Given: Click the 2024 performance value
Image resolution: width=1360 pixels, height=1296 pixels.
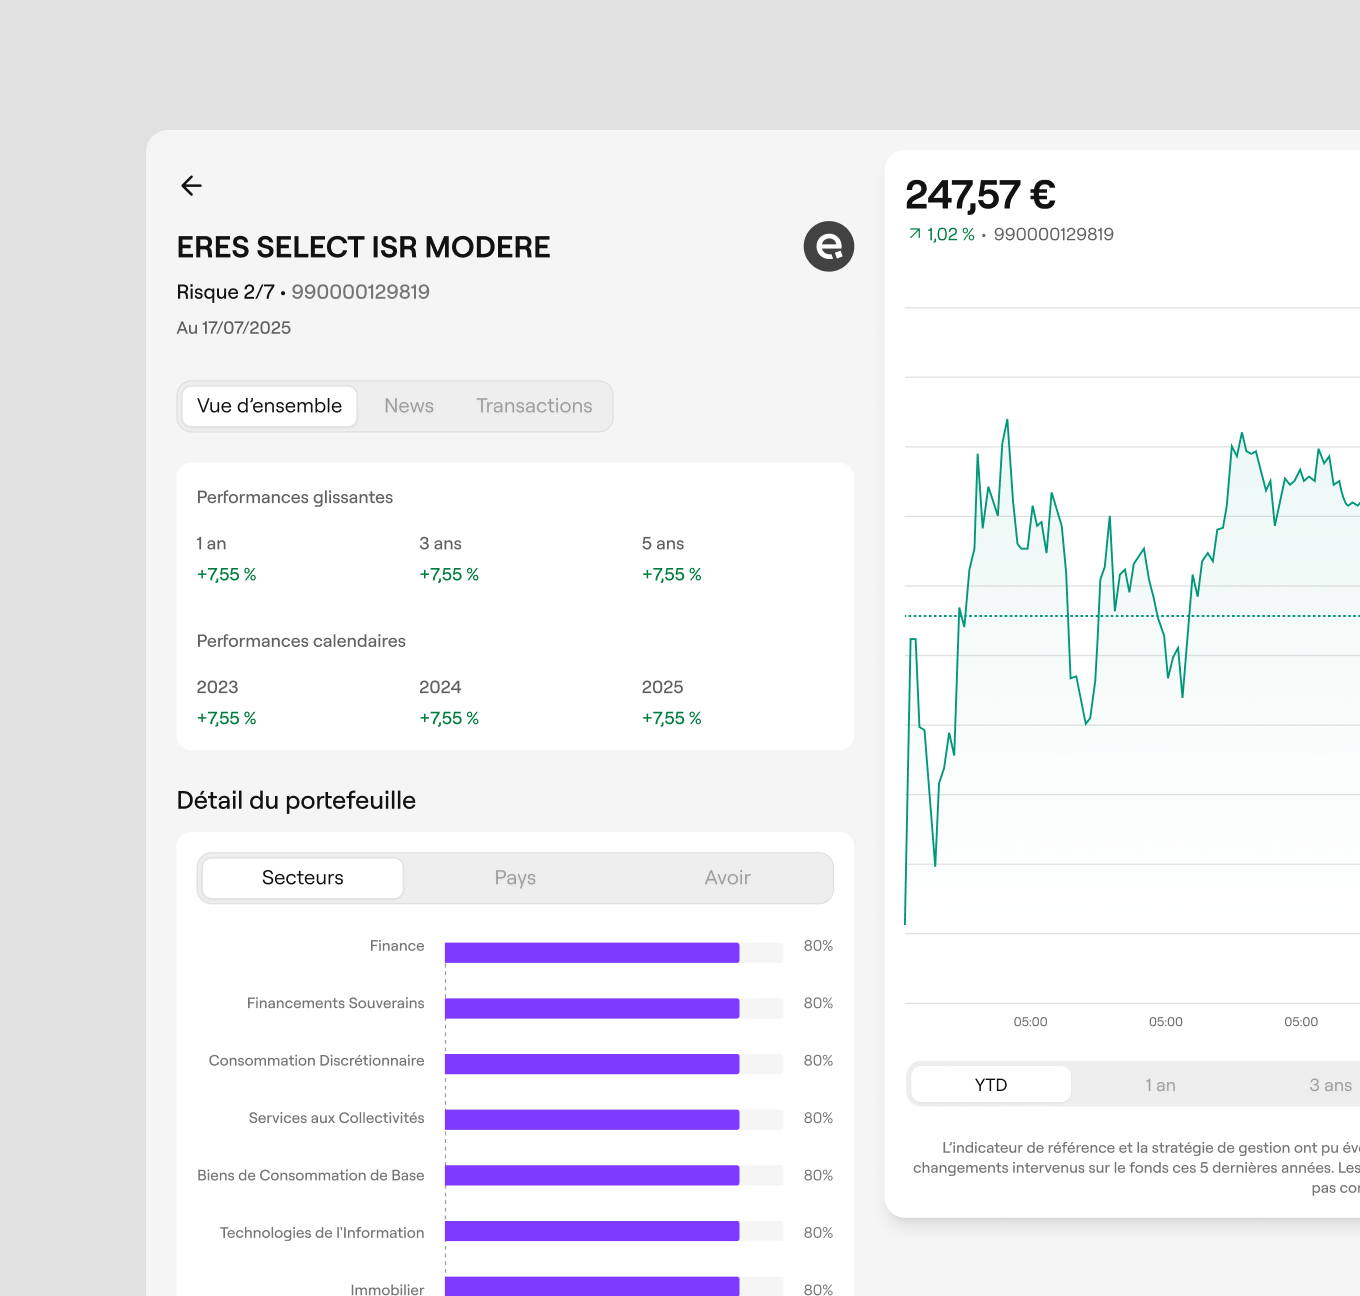Looking at the screenshot, I should click(449, 718).
